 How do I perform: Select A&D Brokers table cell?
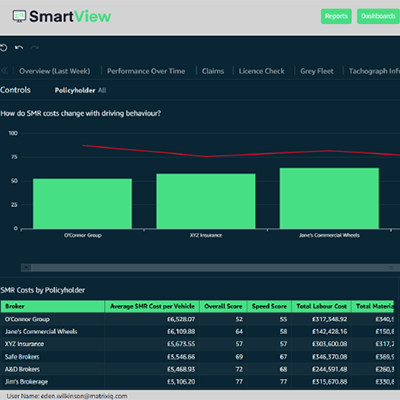pyautogui.click(x=22, y=369)
